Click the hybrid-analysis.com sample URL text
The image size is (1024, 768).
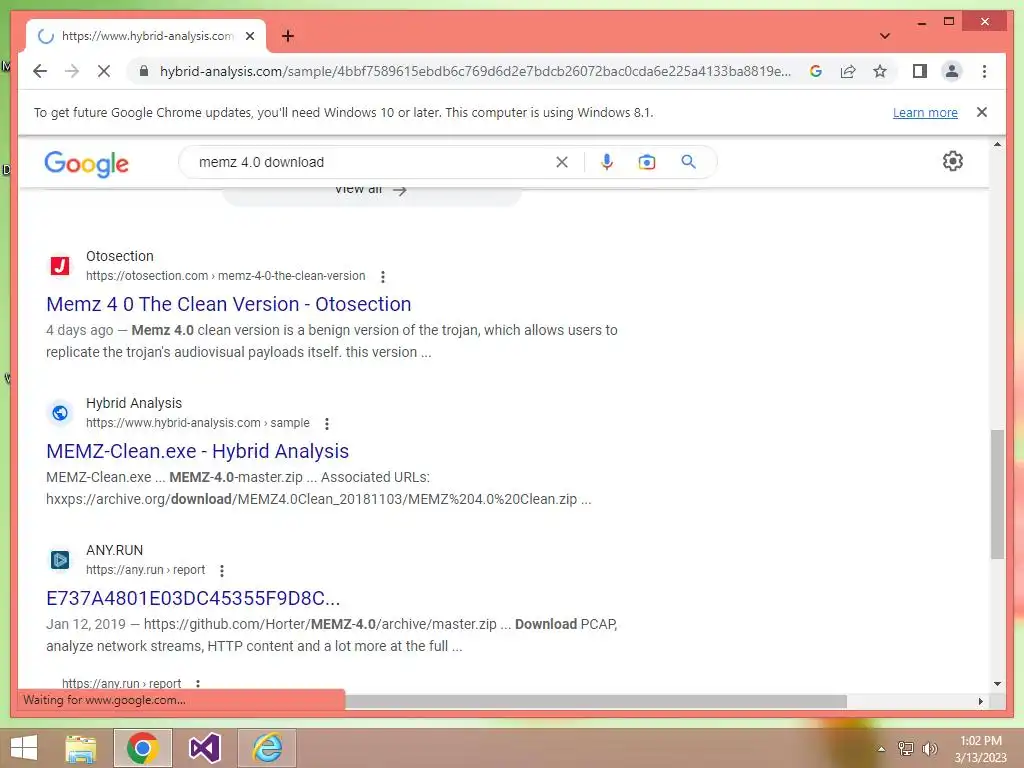pos(198,423)
